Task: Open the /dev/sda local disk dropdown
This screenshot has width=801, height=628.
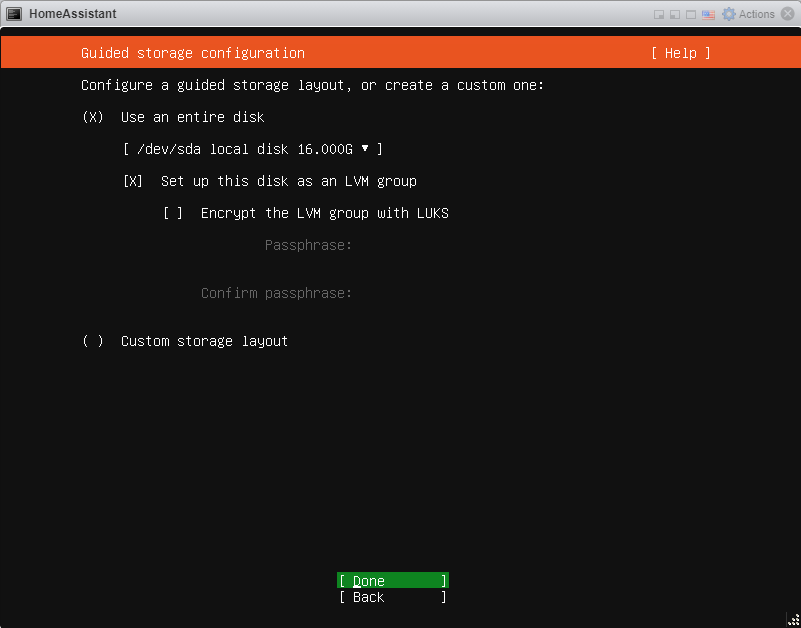Action: (253, 149)
